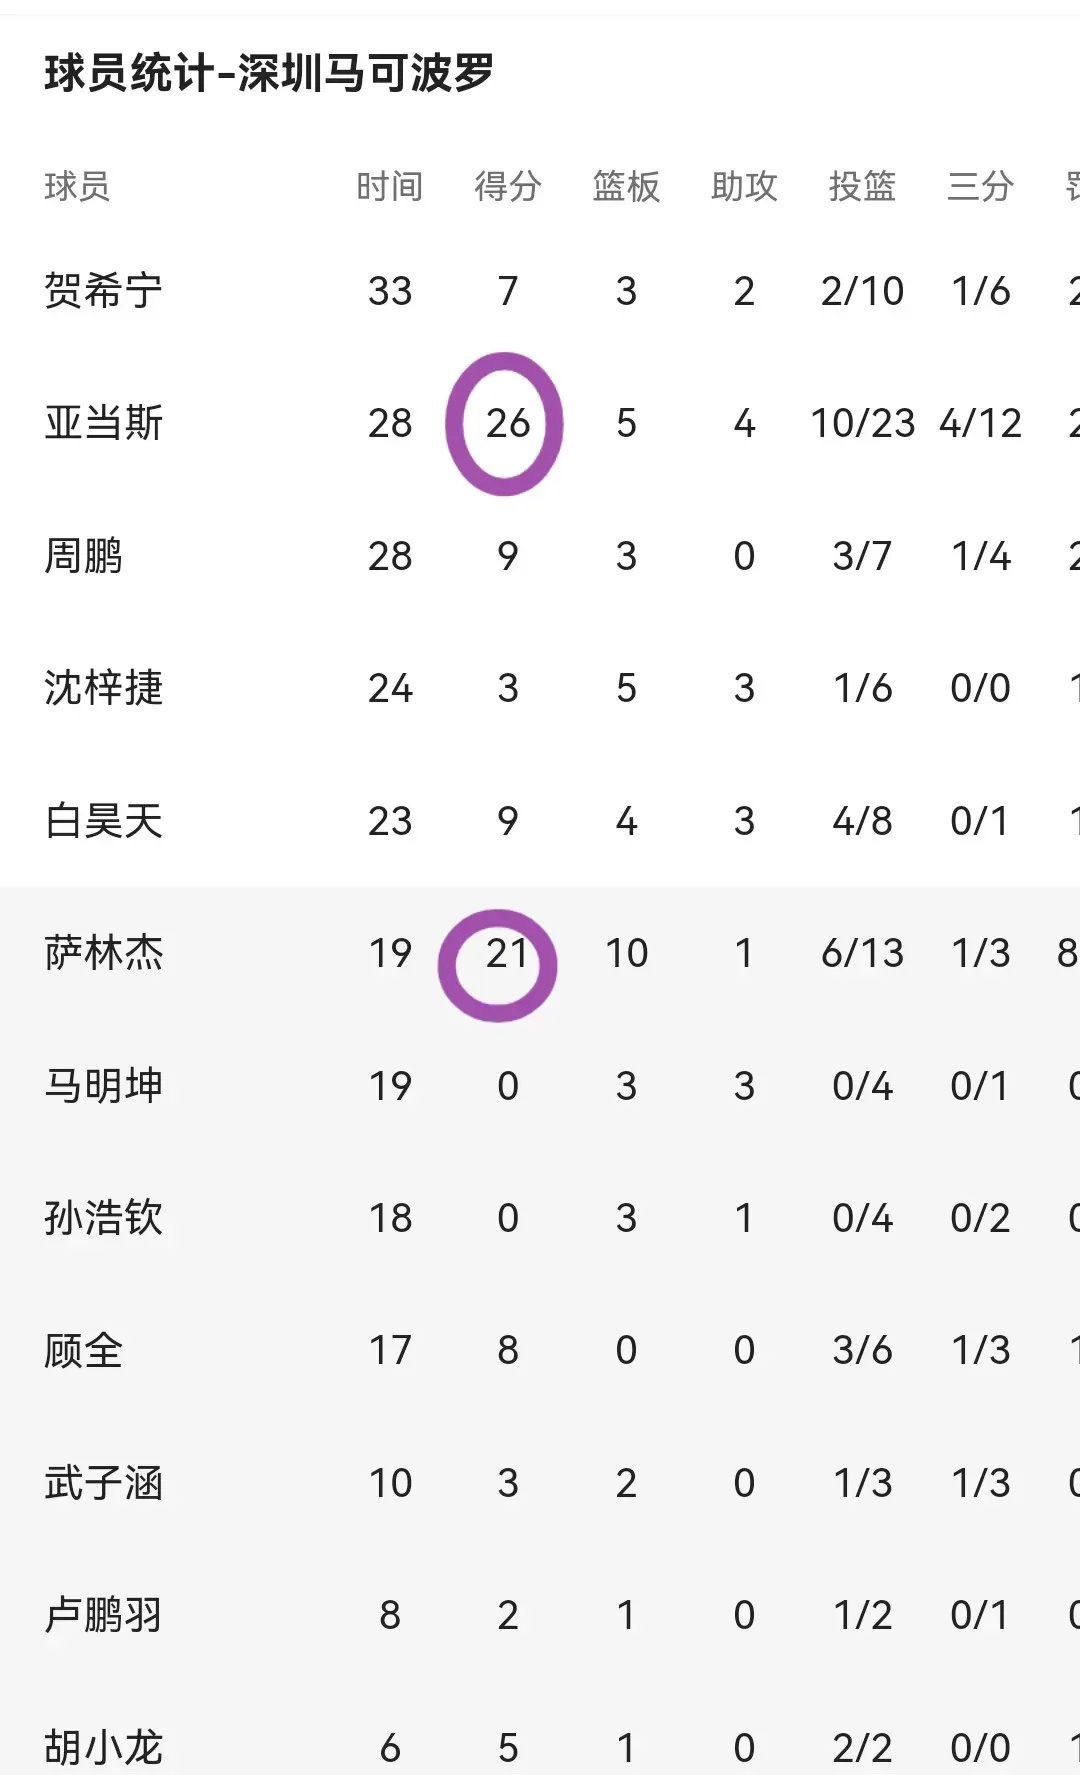Image resolution: width=1080 pixels, height=1775 pixels.
Task: Select the 三分 column header
Action: pos(980,187)
